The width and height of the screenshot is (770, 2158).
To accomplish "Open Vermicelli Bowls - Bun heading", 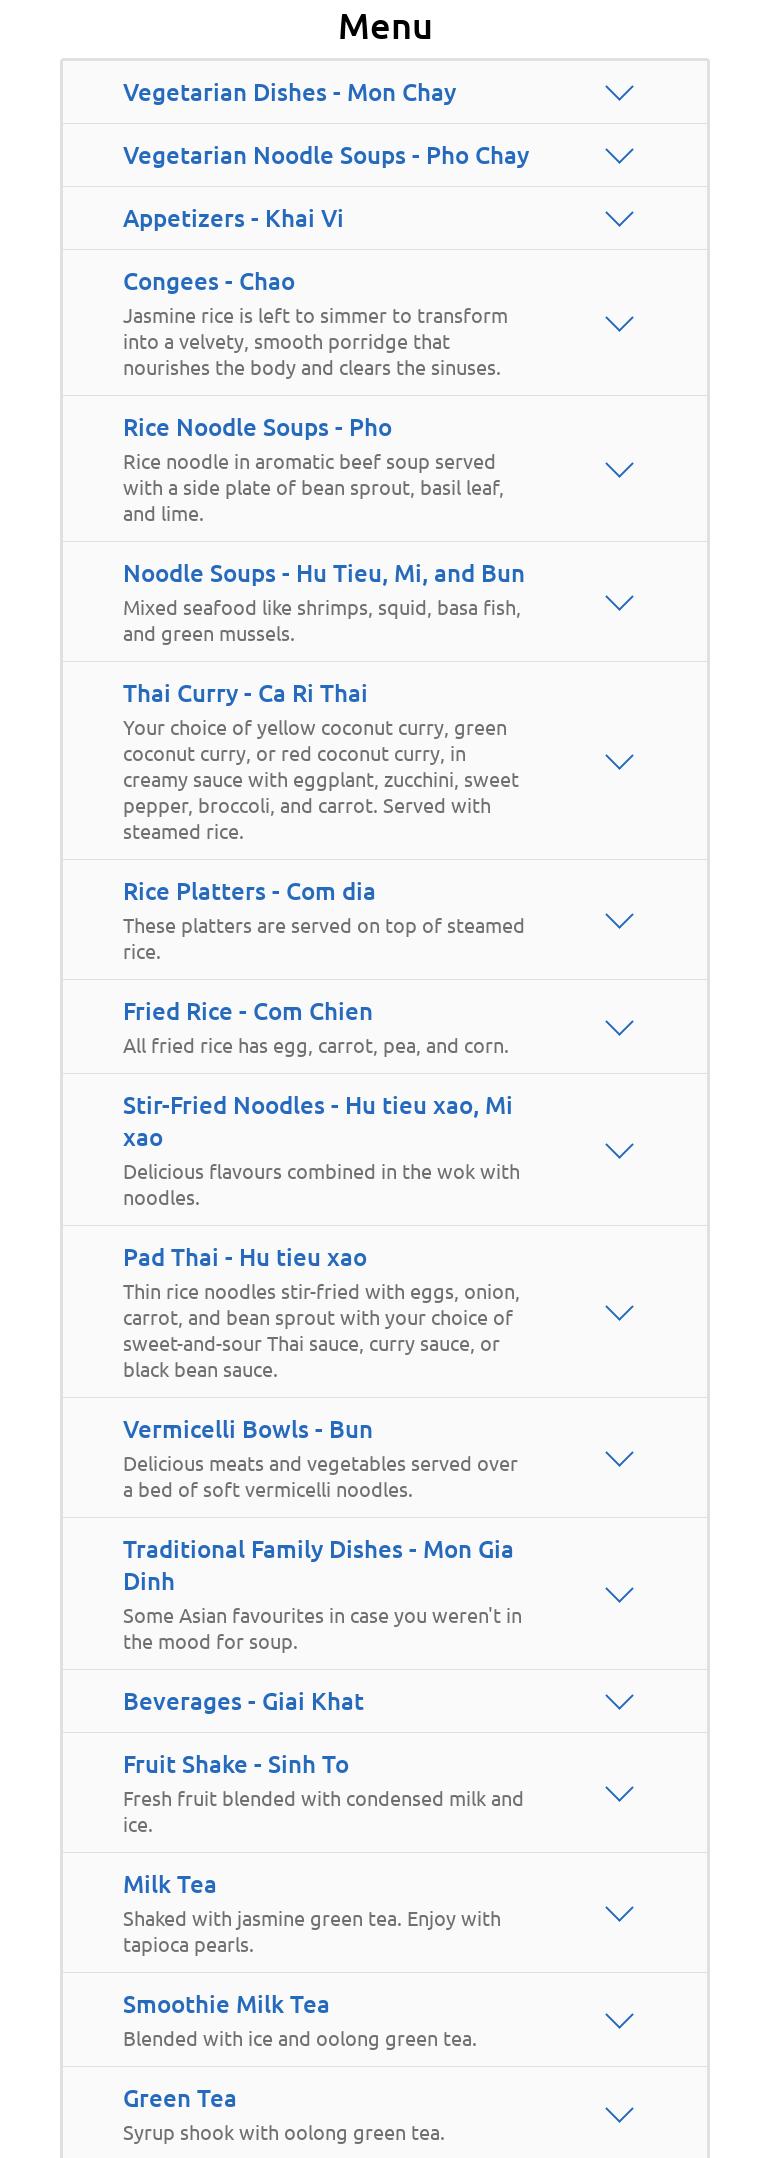I will 248,1430.
